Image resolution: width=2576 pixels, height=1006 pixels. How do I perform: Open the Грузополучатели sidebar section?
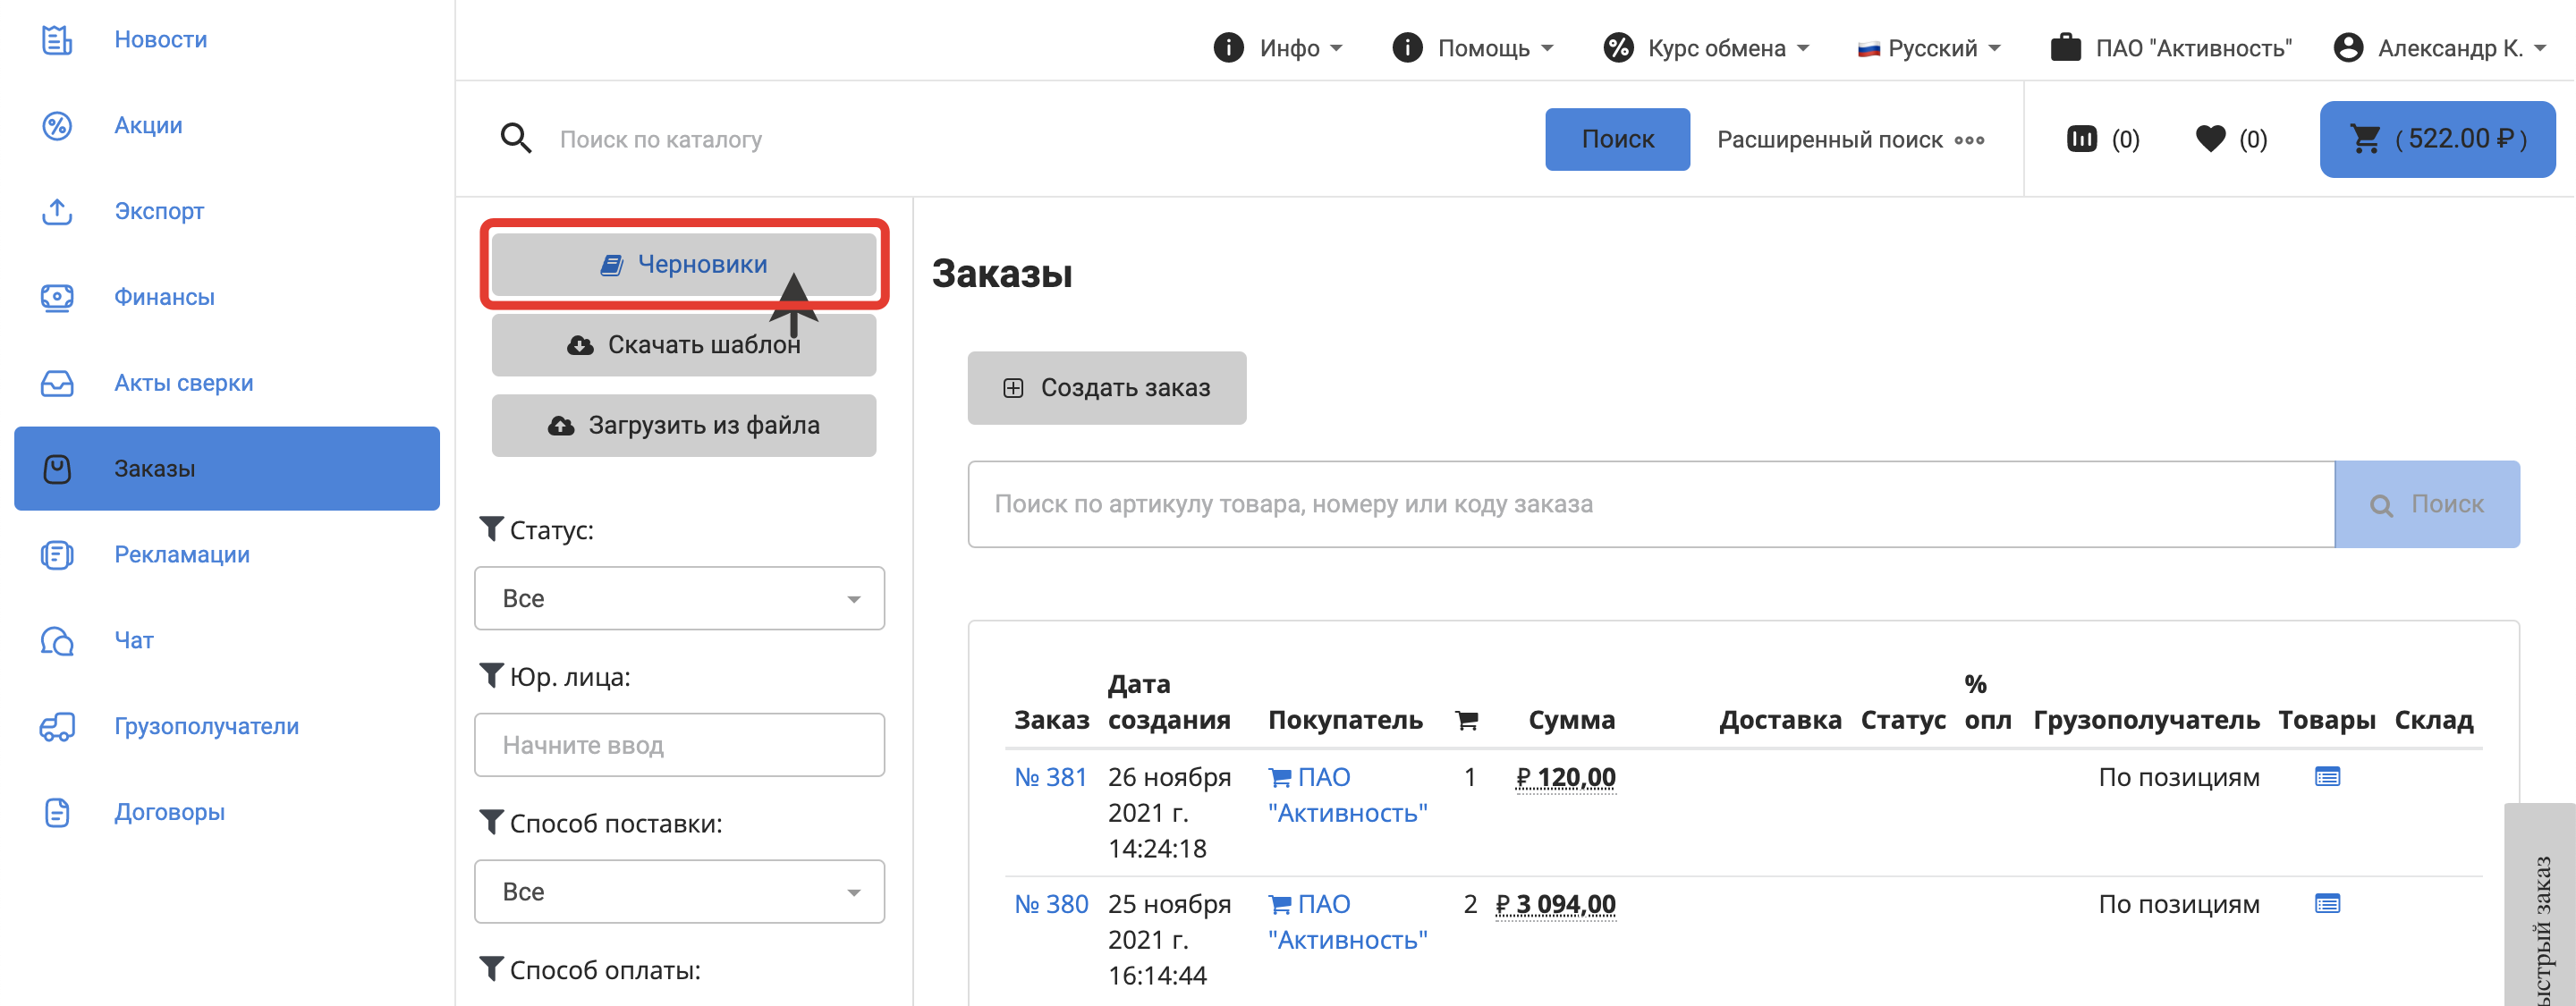tap(206, 726)
